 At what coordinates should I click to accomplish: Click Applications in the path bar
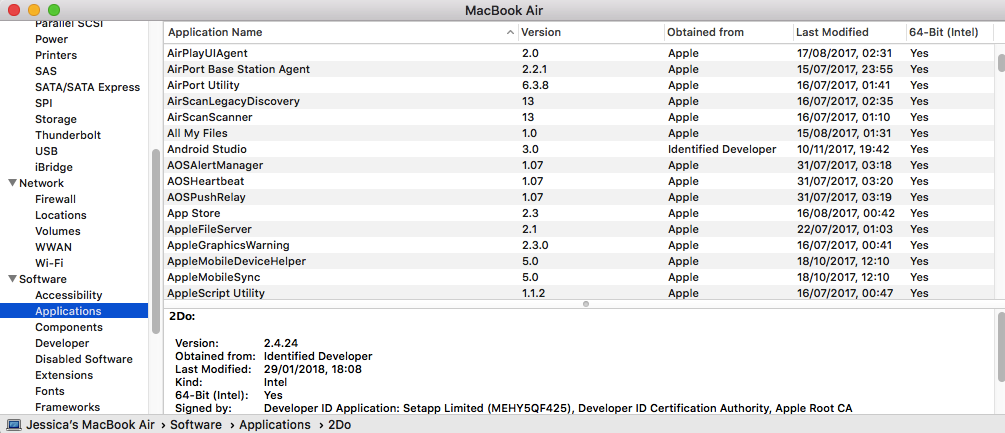click(x=275, y=425)
